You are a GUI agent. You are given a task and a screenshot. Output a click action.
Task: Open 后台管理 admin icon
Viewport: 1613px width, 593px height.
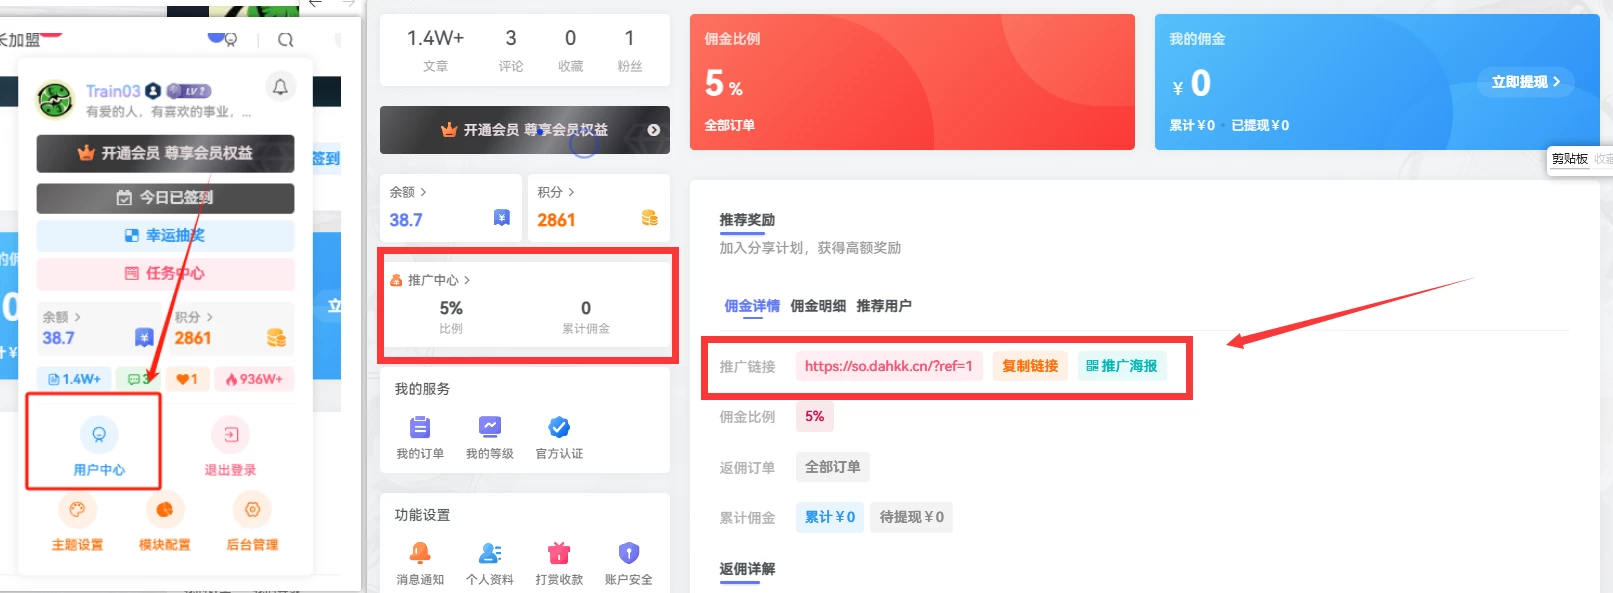252,510
